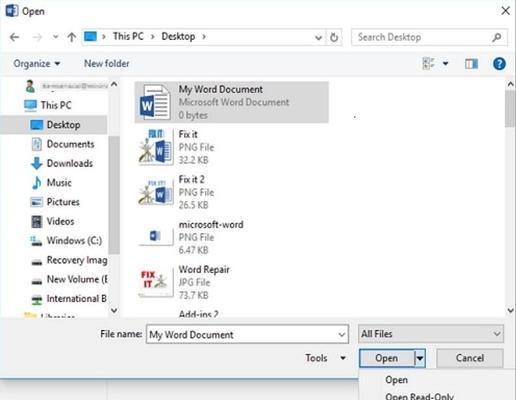Select the My Word Document file
Screen dimensions: 516x400
coord(232,102)
